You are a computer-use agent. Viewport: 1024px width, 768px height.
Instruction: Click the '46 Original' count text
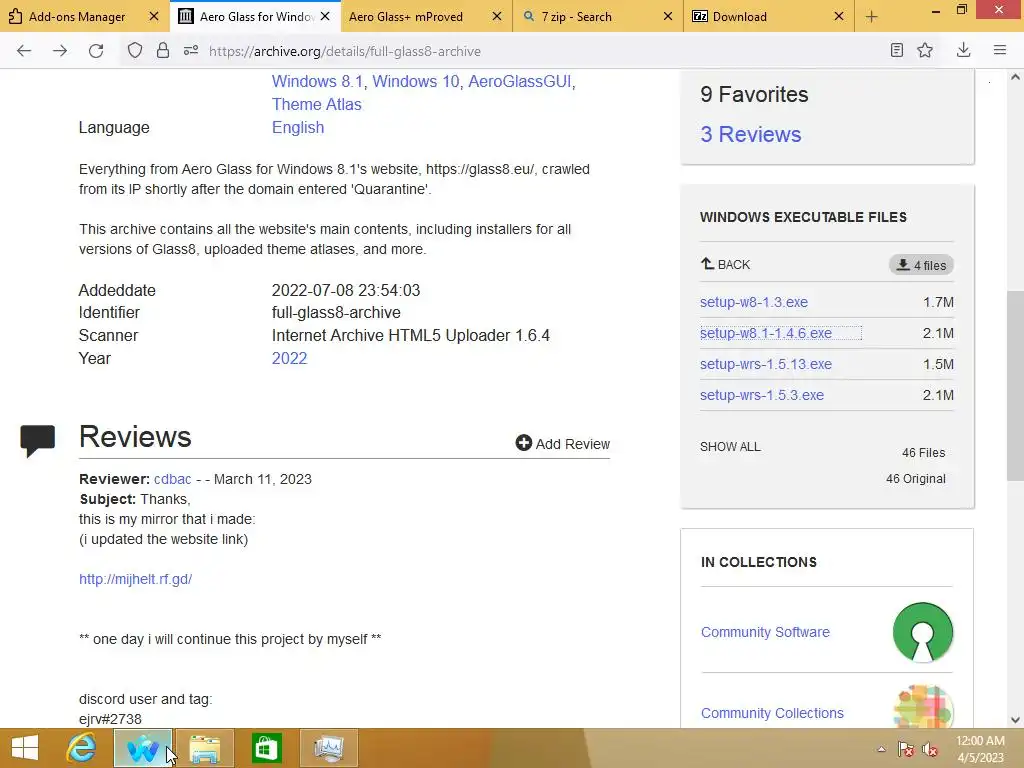coord(916,479)
